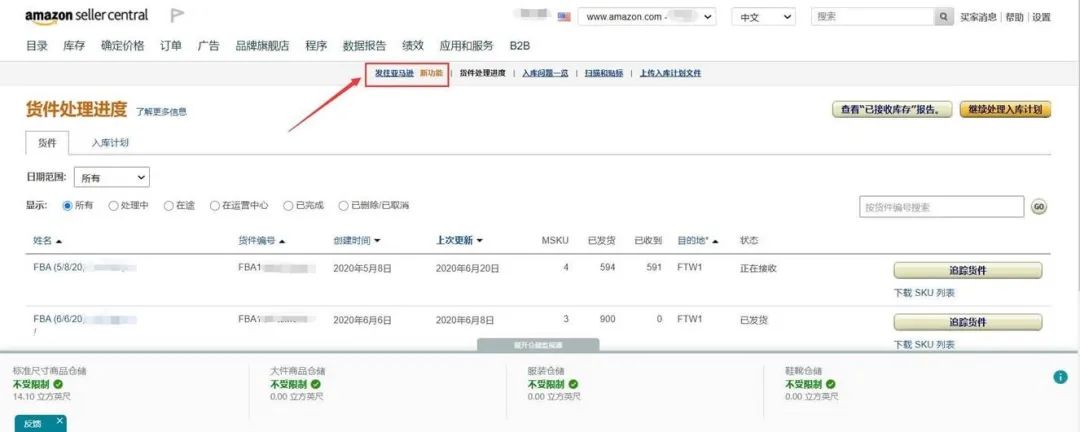Click the 货件处理进度 subnav item
This screenshot has width=1080, height=432.
pos(482,73)
